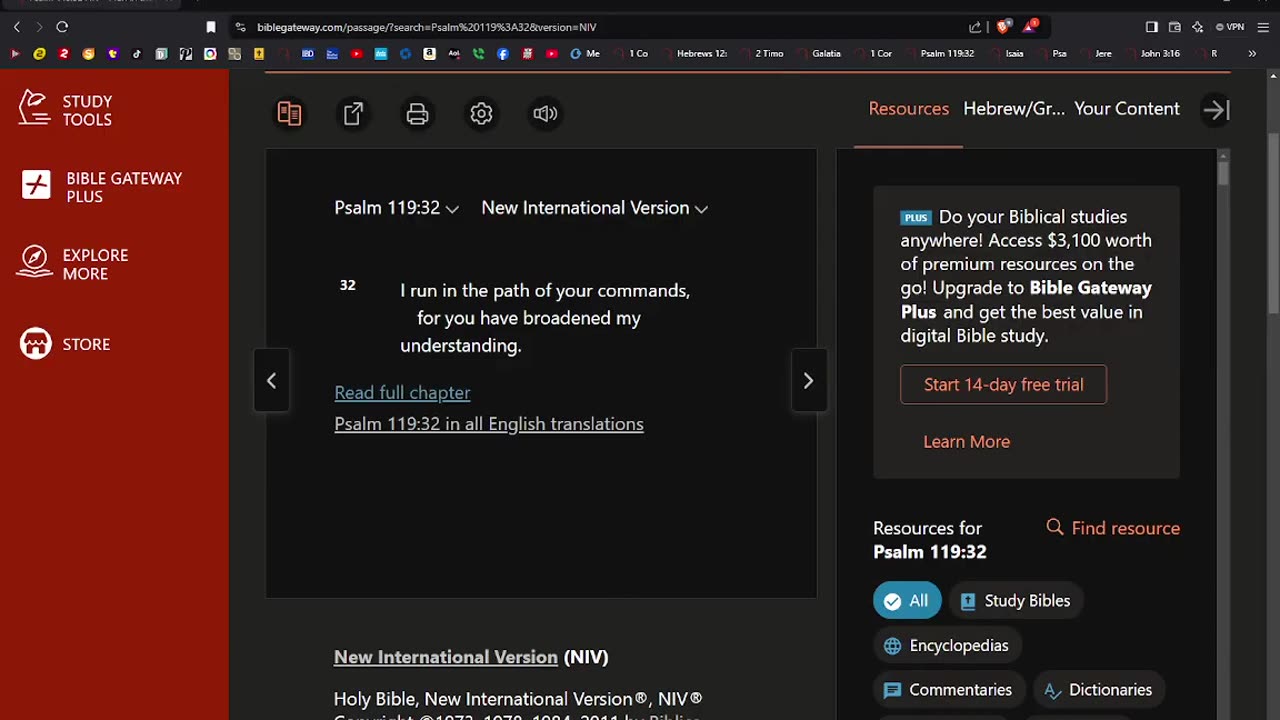Open Amazon bookmark icon

point(429,54)
